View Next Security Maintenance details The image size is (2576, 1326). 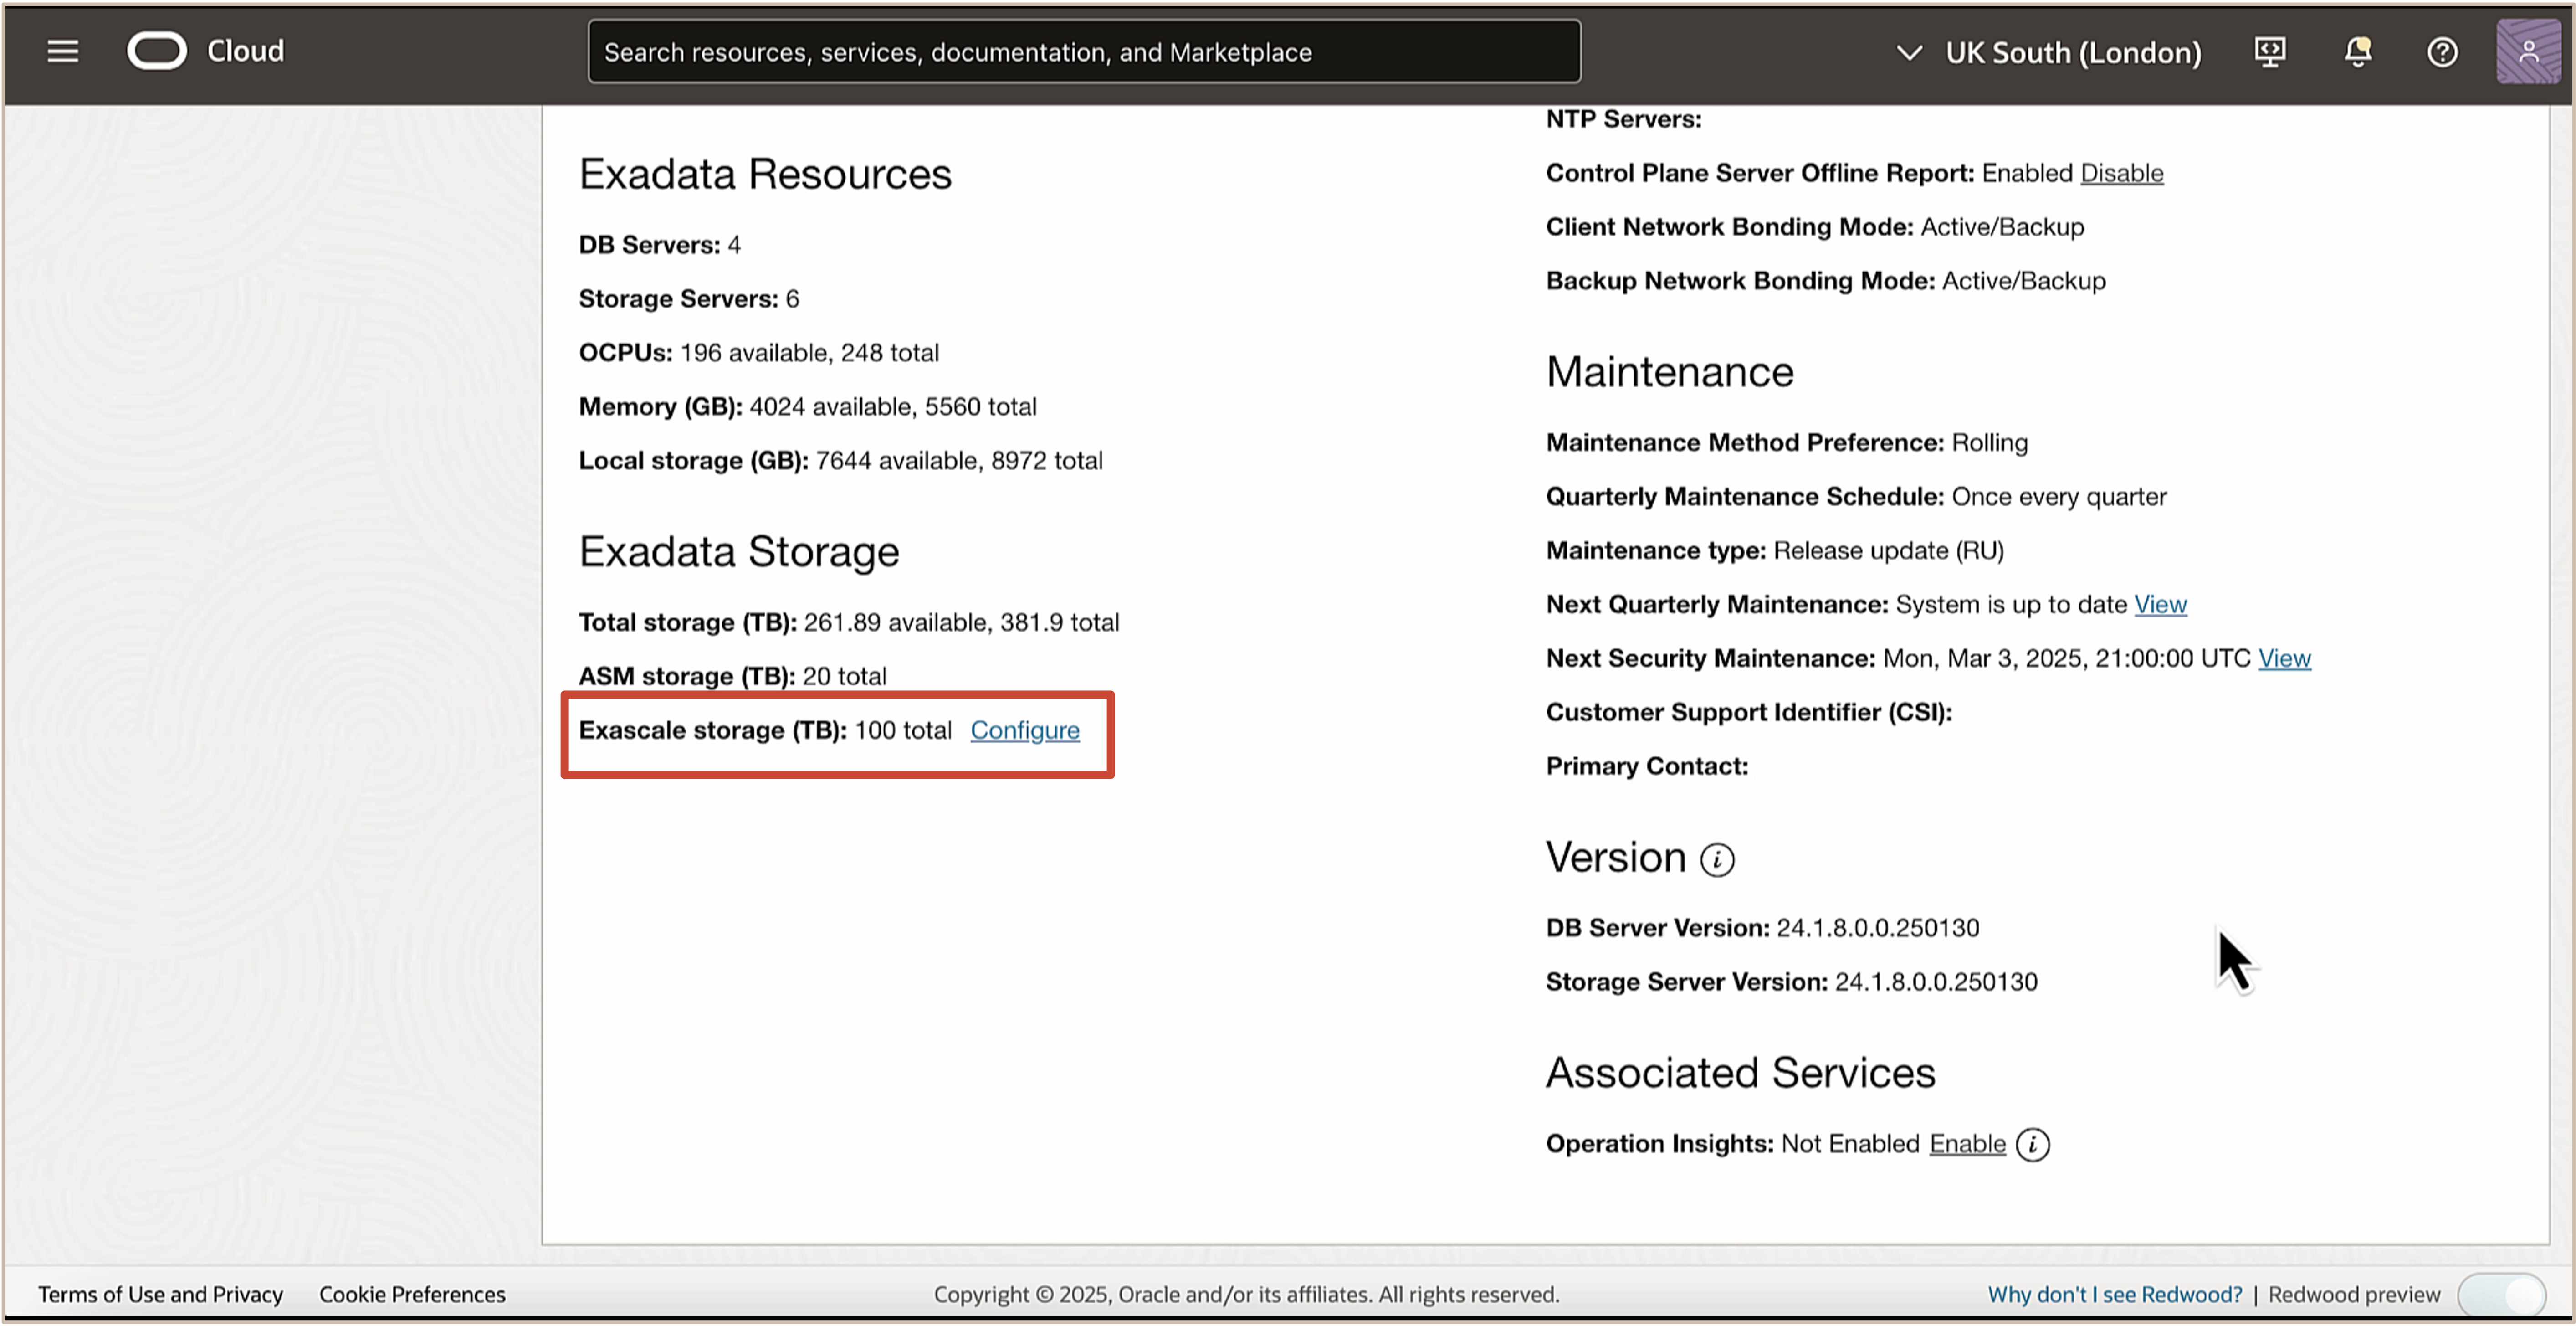click(x=2284, y=658)
